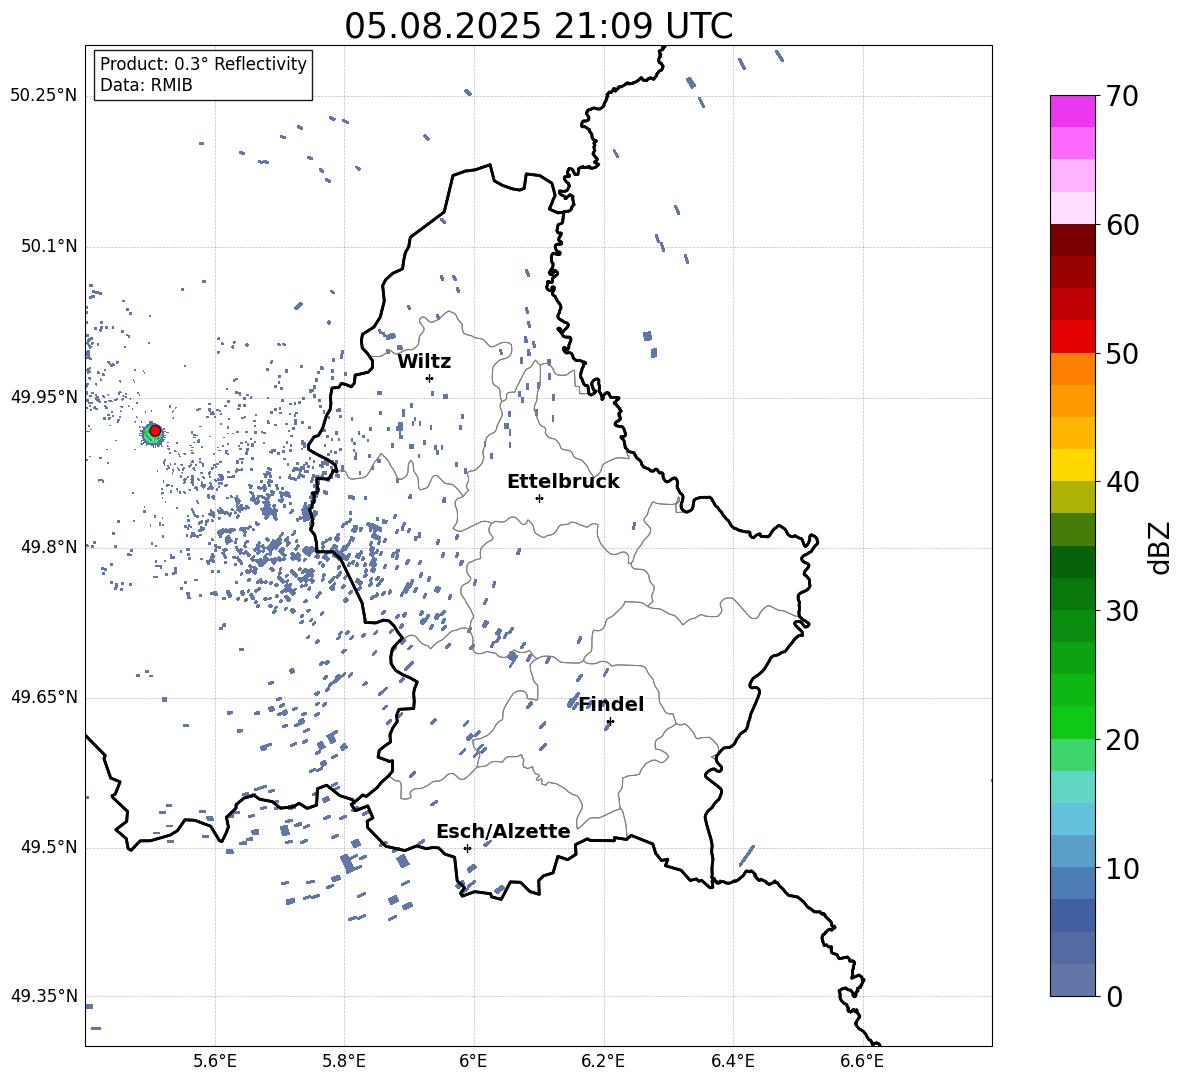1184x1081 pixels.
Task: Click the light blue colorbar segment above 10
Action: coord(1072,819)
